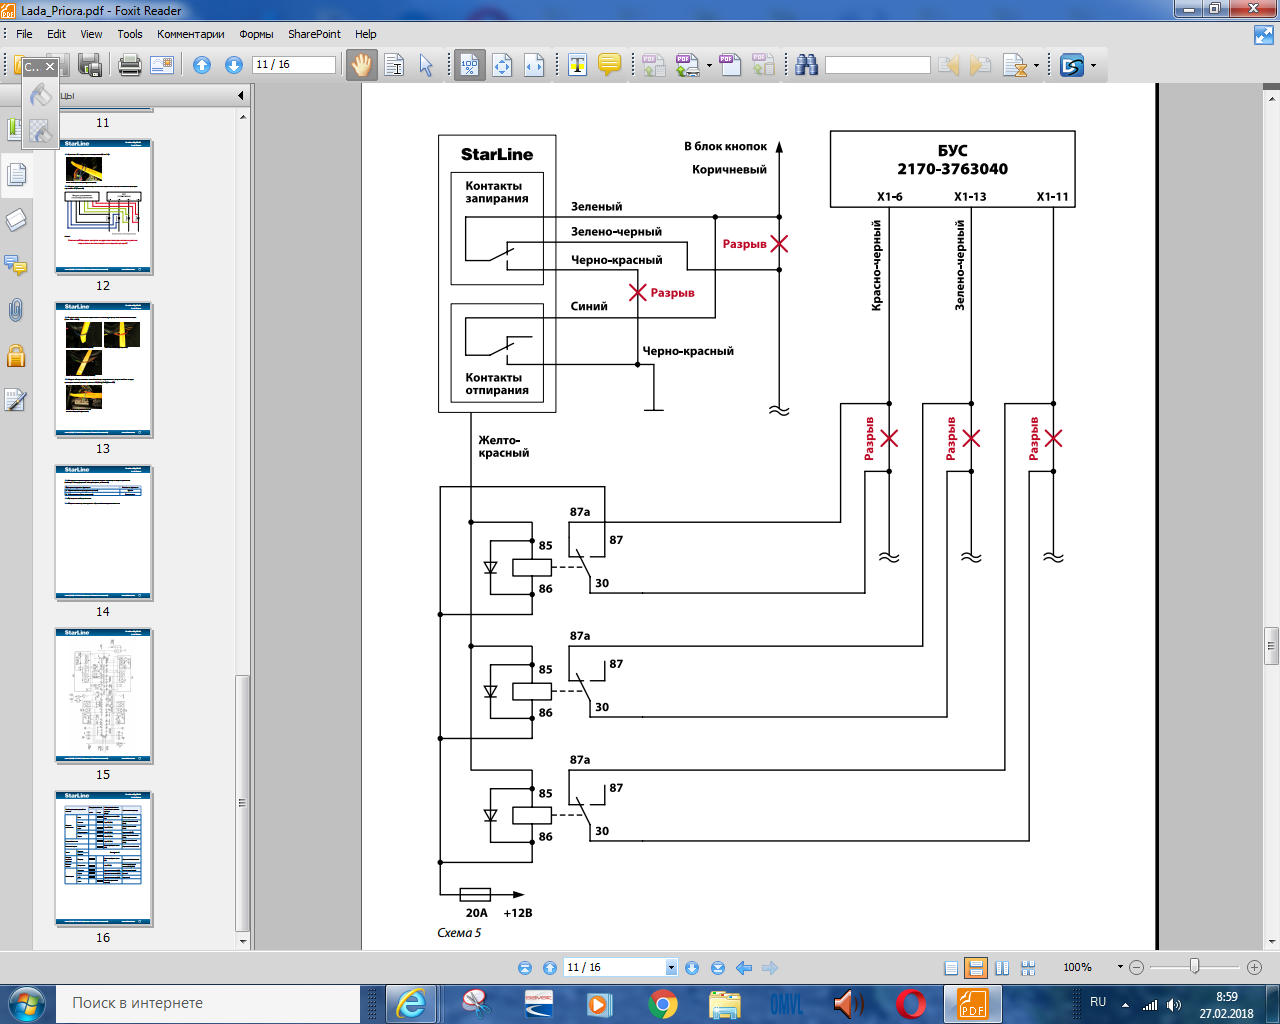This screenshot has height=1024, width=1280.
Task: Select the Hand tool
Action: point(361,65)
